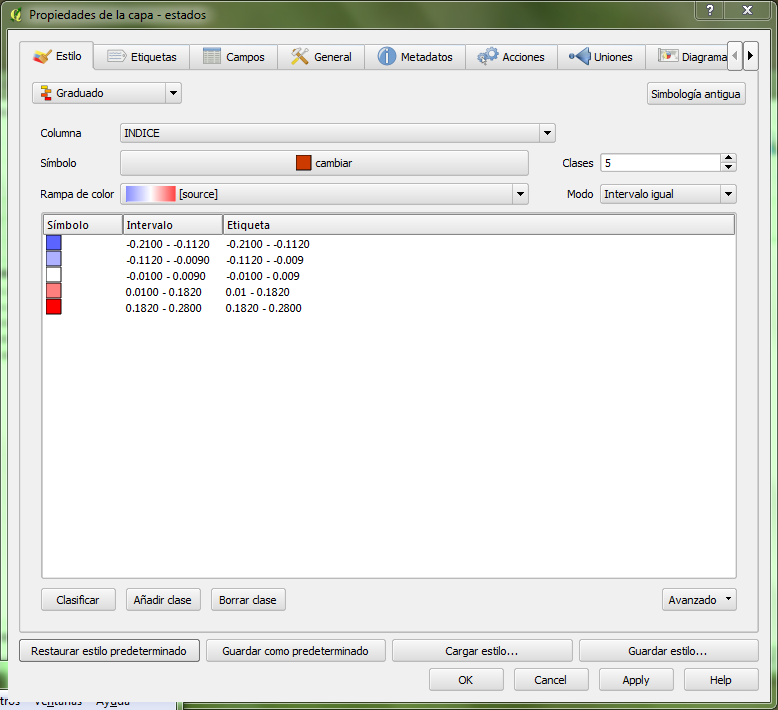Click the Cancel button
This screenshot has height=710, width=778.
551,680
